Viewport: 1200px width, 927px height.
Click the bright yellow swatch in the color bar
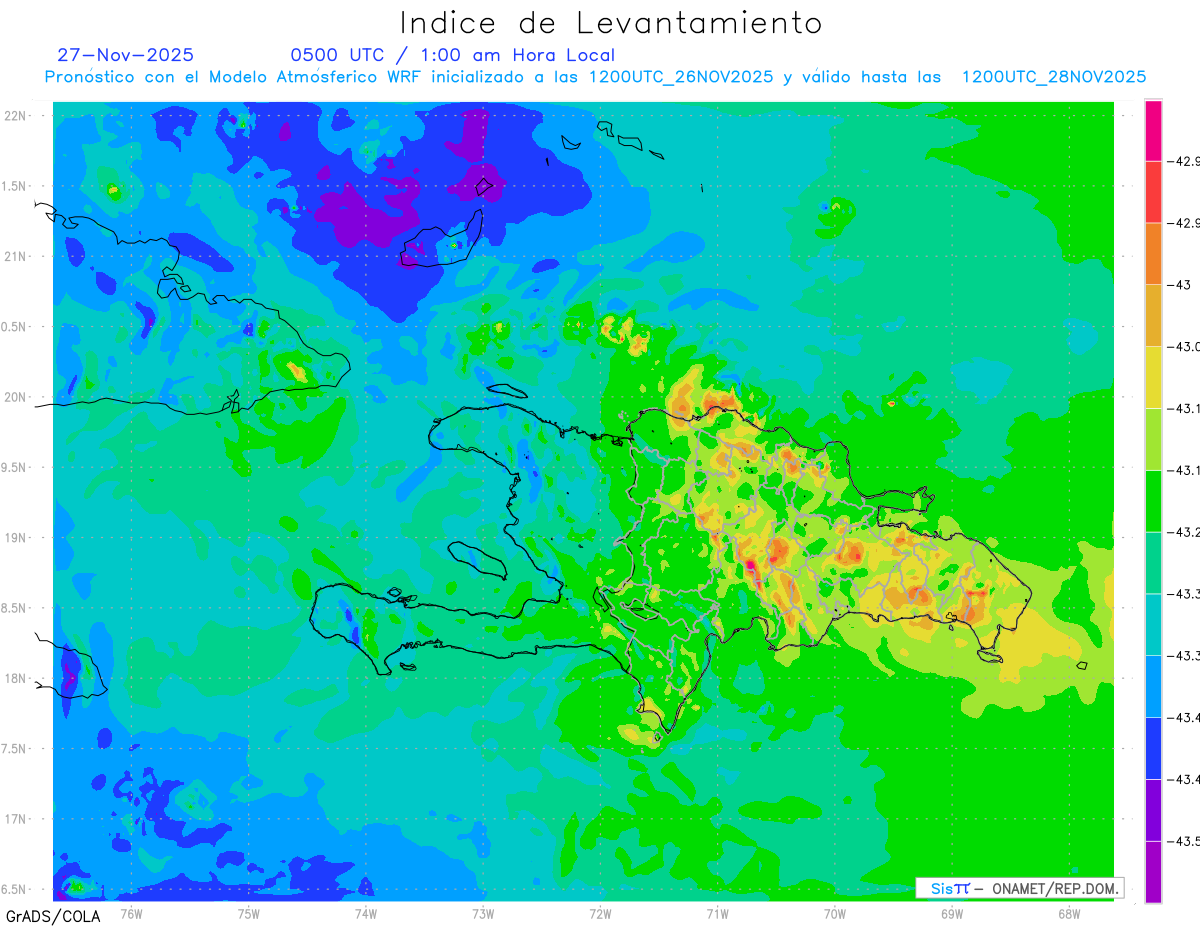pyautogui.click(x=1153, y=377)
